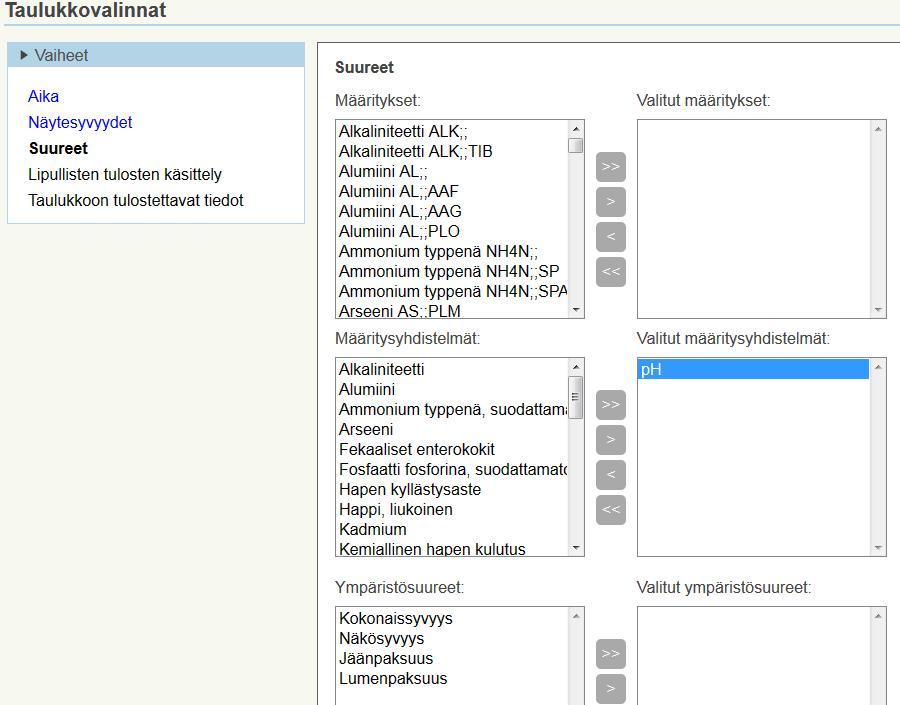Remove selected määritysyhdistelmä with < button
Viewport: 900px width, 705px height.
coord(611,474)
